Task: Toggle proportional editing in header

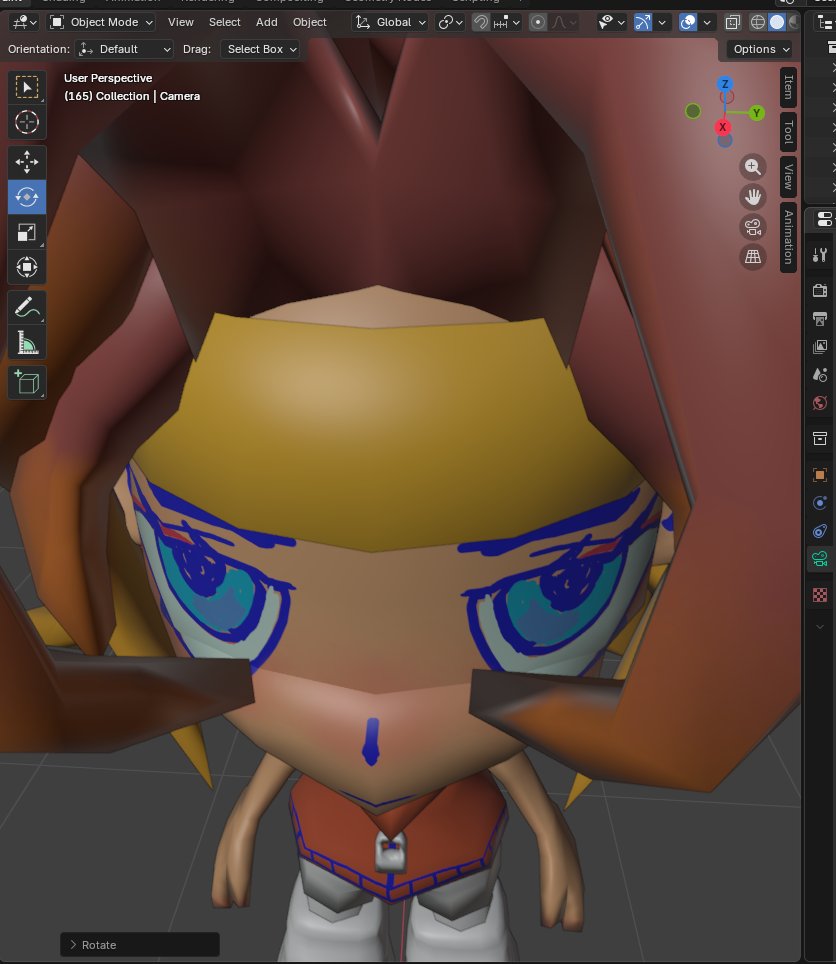Action: pyautogui.click(x=538, y=23)
